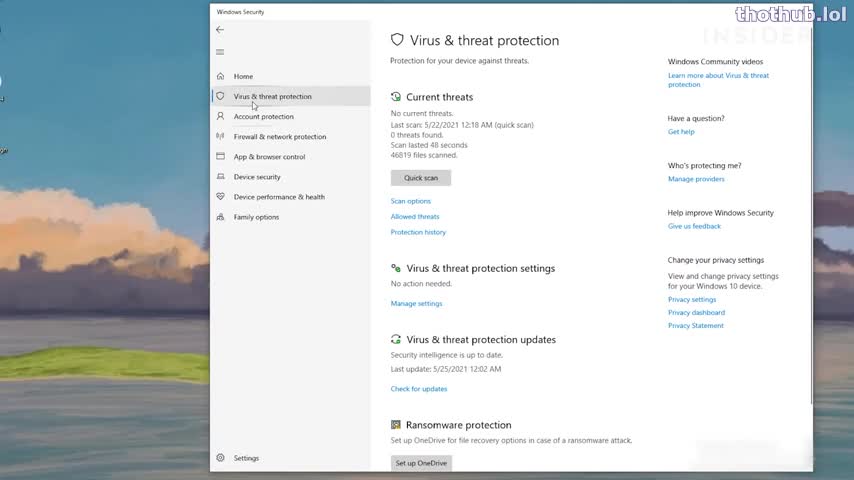The image size is (854, 480).
Task: Select Virus & threat protection sidebar item
Action: [291, 96]
